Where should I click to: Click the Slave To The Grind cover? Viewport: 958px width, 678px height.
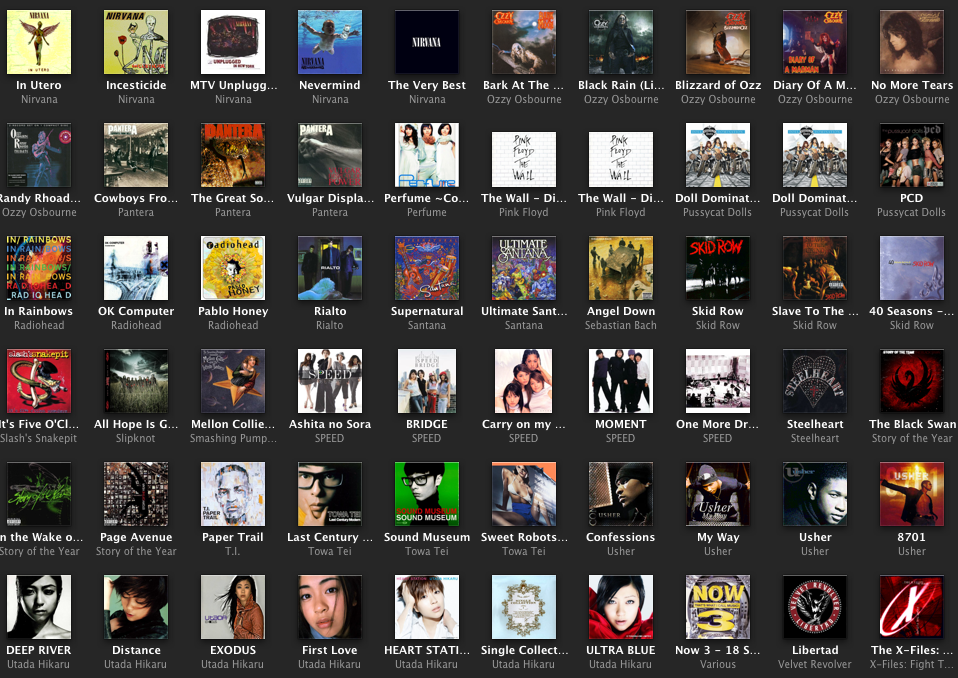point(815,268)
